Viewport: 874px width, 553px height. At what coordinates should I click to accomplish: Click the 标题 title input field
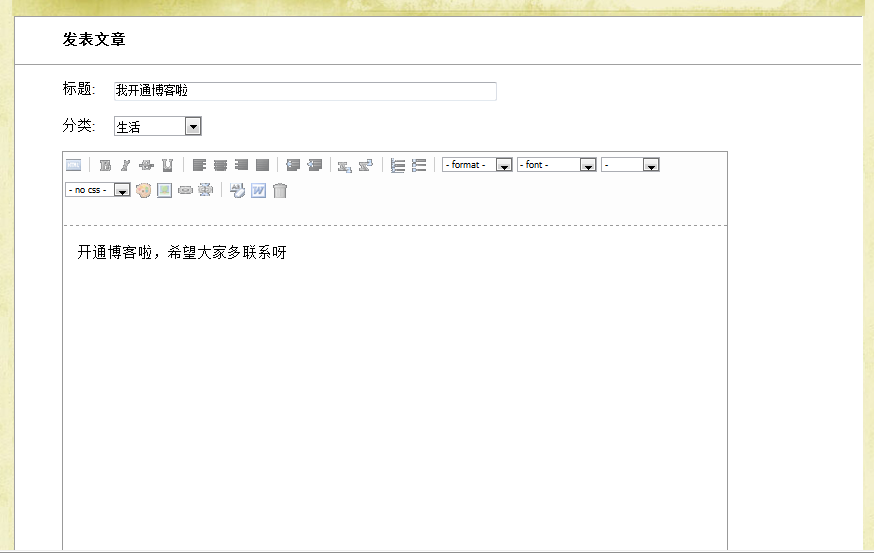tap(305, 91)
